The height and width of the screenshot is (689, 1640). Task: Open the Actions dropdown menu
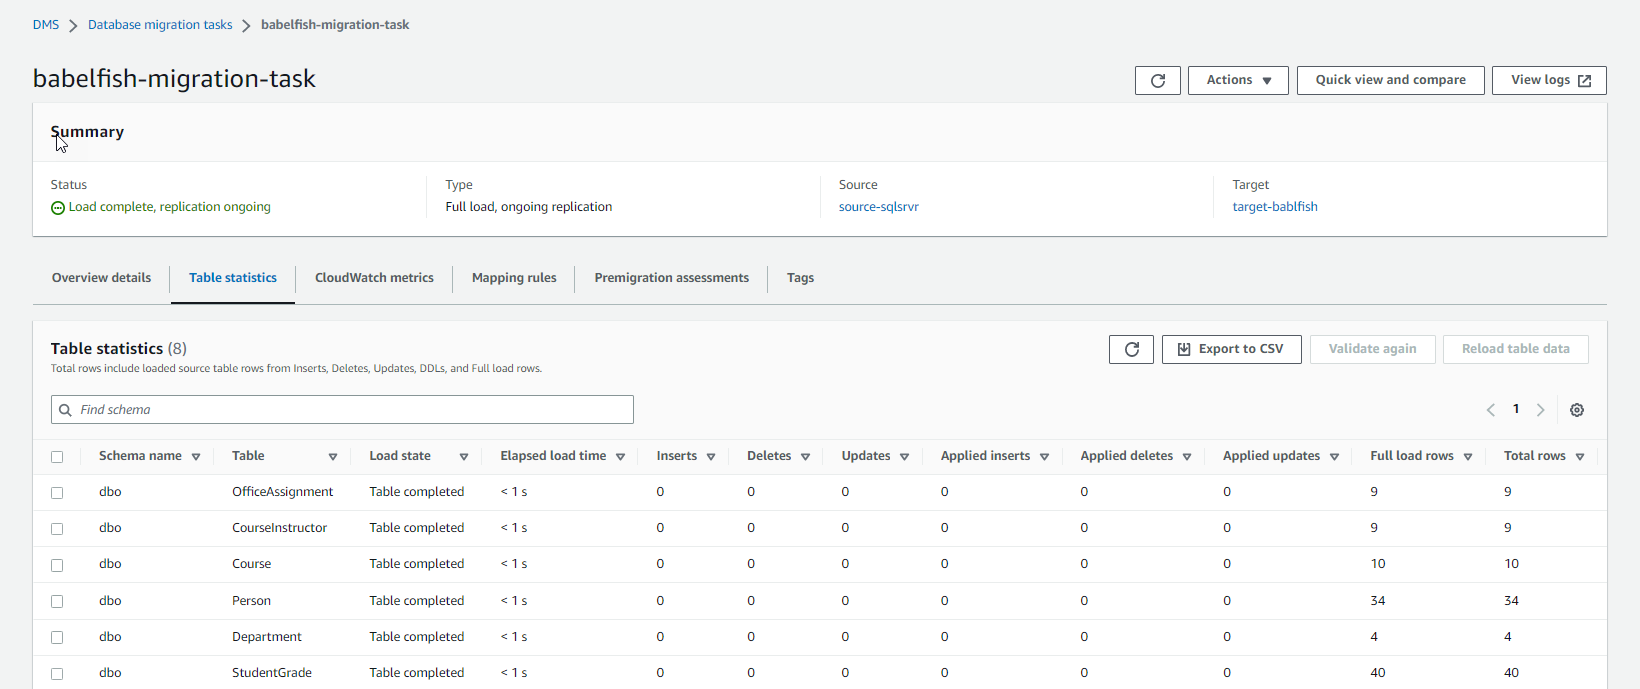(x=1238, y=80)
